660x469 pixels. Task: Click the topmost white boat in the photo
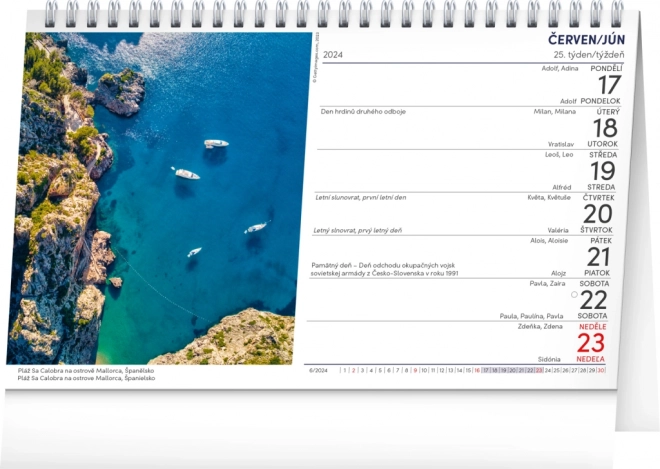[216, 144]
